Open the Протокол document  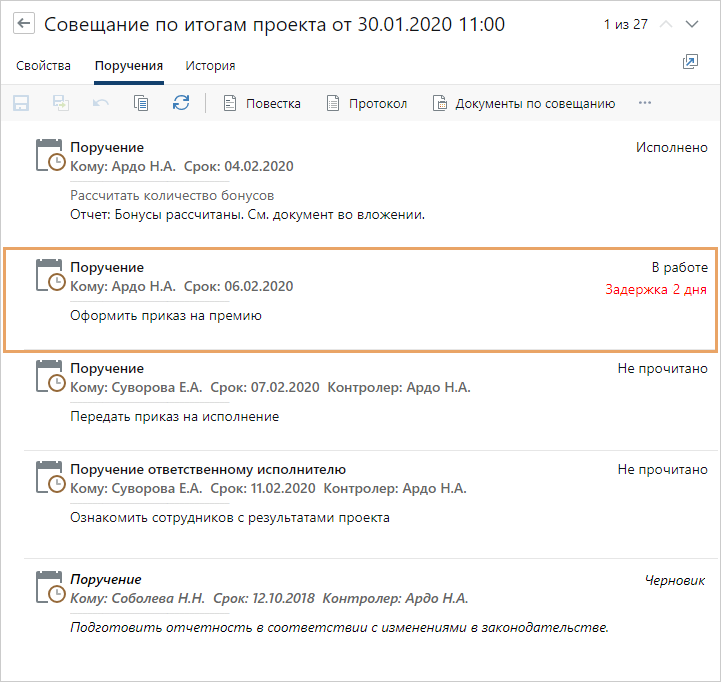pos(366,103)
